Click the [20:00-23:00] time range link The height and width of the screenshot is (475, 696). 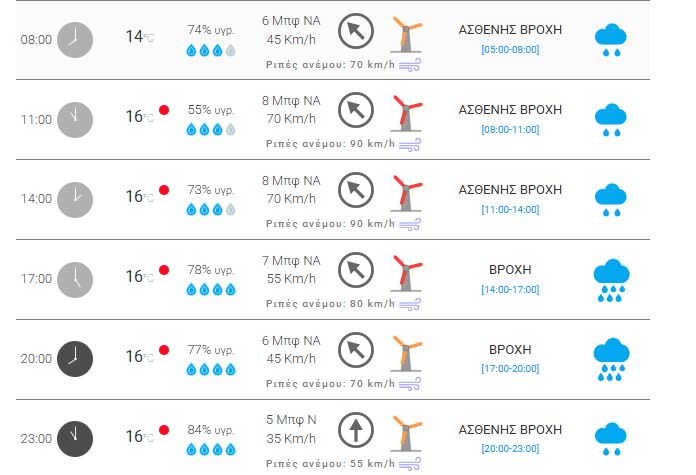pos(510,448)
